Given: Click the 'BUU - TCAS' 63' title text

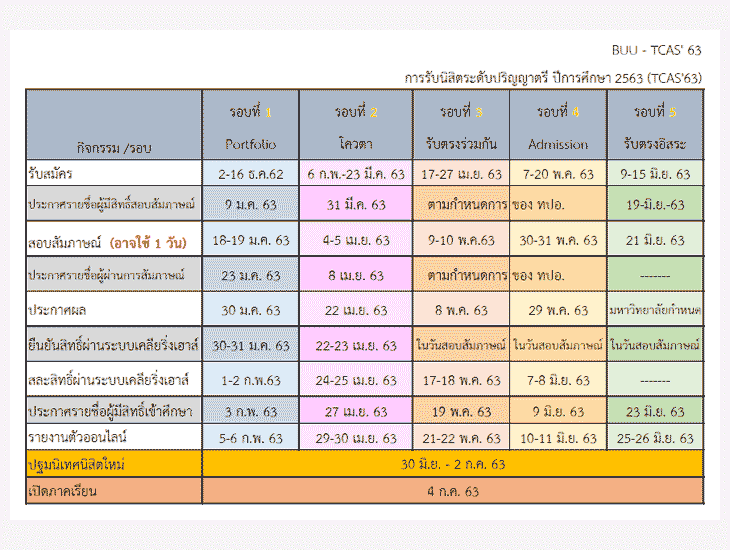Looking at the screenshot, I should click(656, 50).
